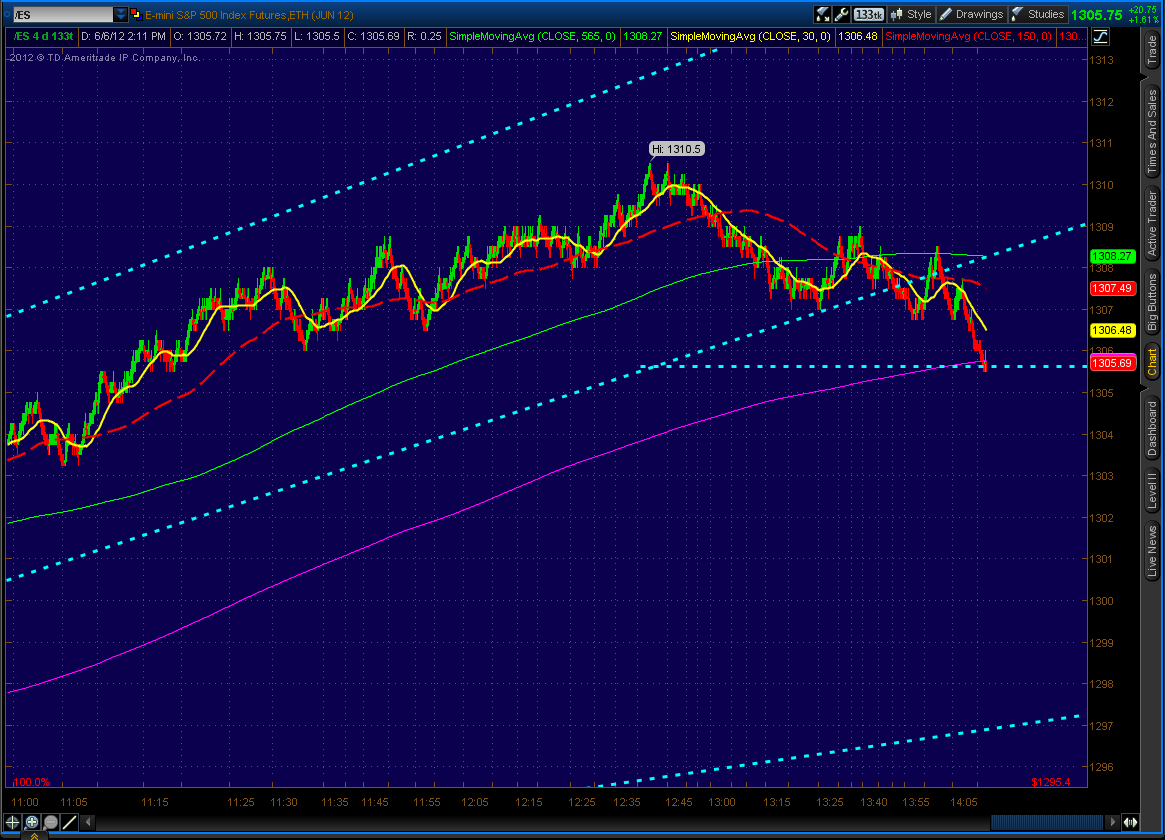Click the H: 1305.75 high value
Viewport: 1165px width, 840px height.
coord(260,36)
